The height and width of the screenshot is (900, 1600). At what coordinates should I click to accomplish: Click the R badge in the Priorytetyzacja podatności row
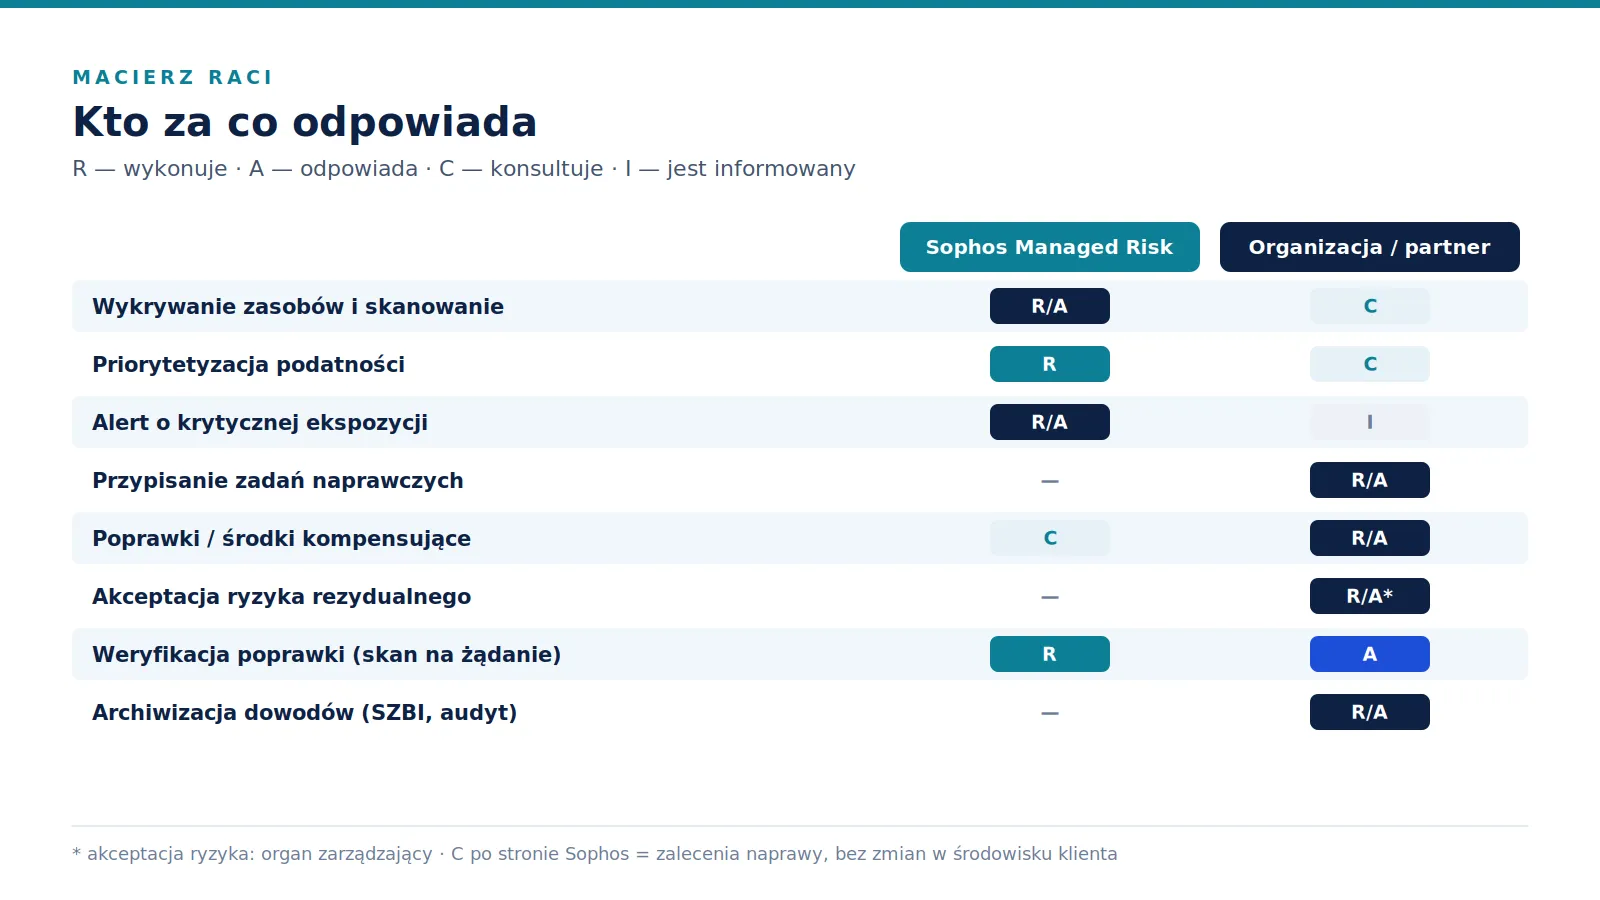point(1049,364)
